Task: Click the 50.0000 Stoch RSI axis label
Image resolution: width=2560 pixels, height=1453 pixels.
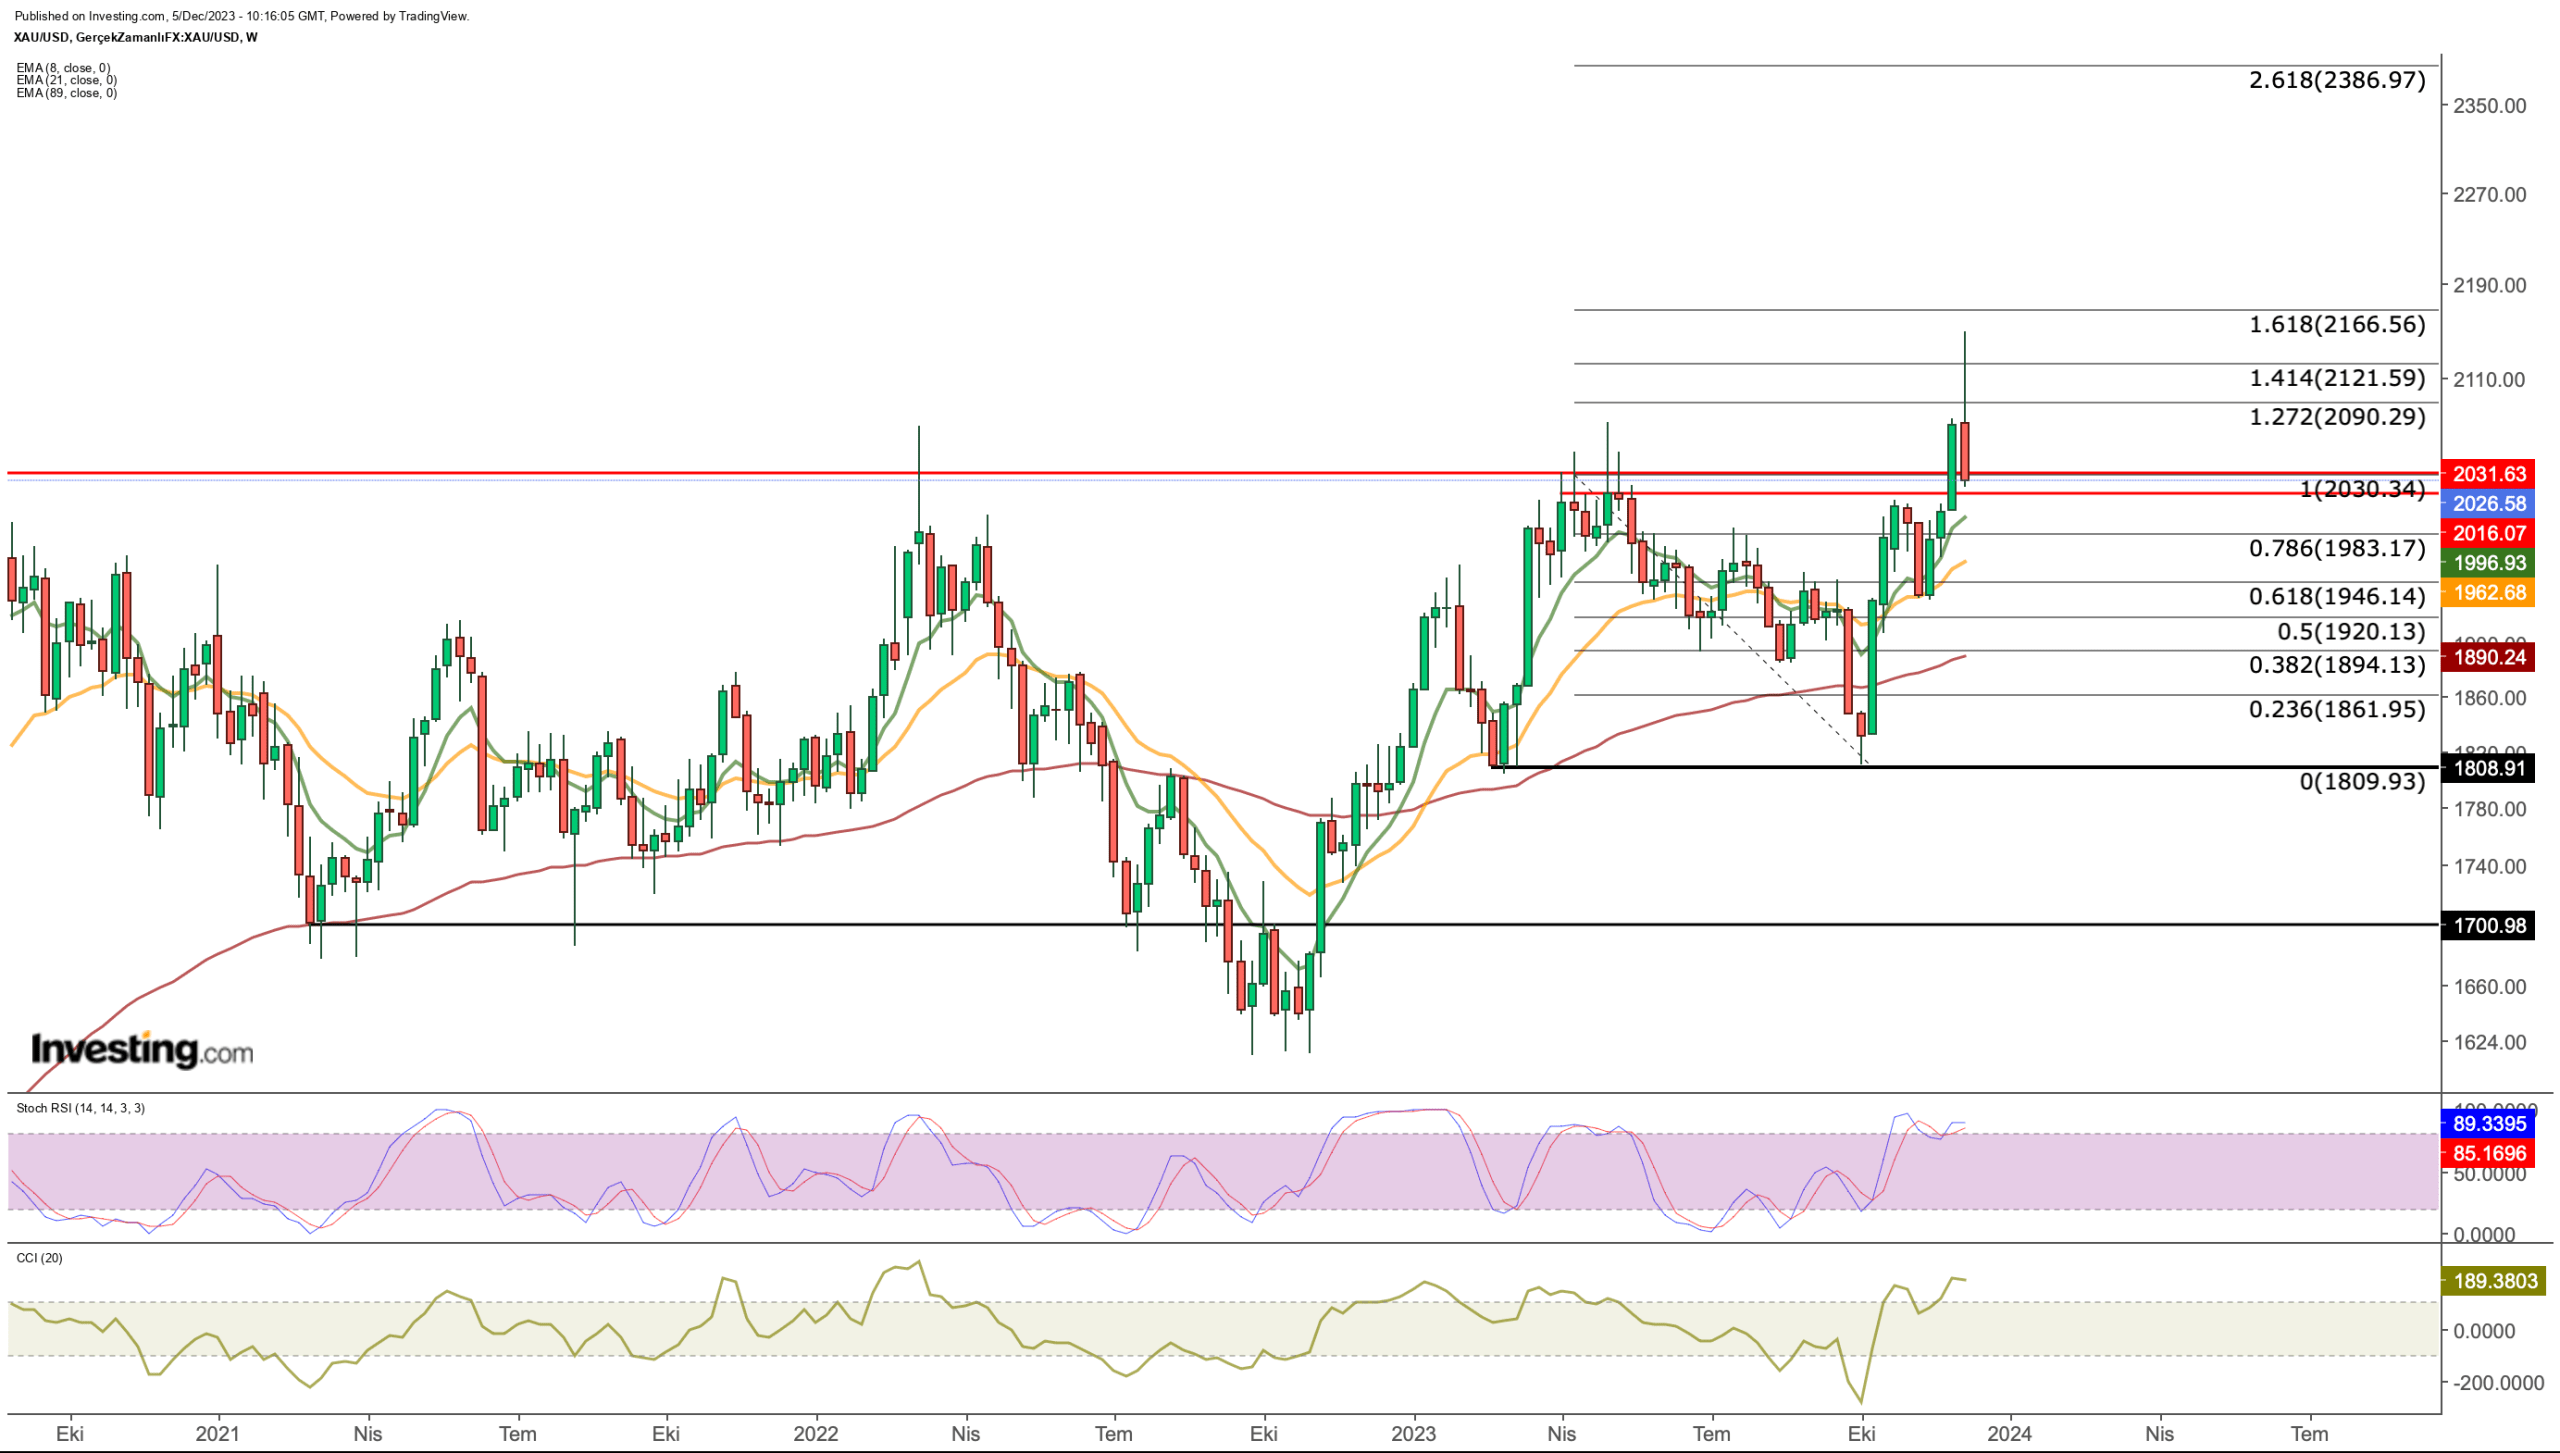Action: click(x=2489, y=1175)
